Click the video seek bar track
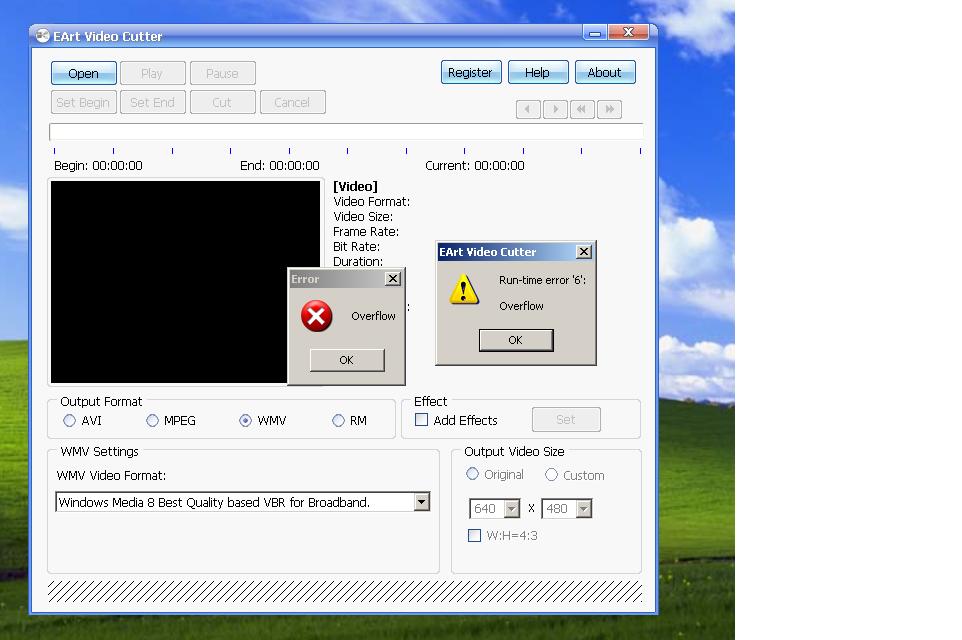 click(346, 131)
